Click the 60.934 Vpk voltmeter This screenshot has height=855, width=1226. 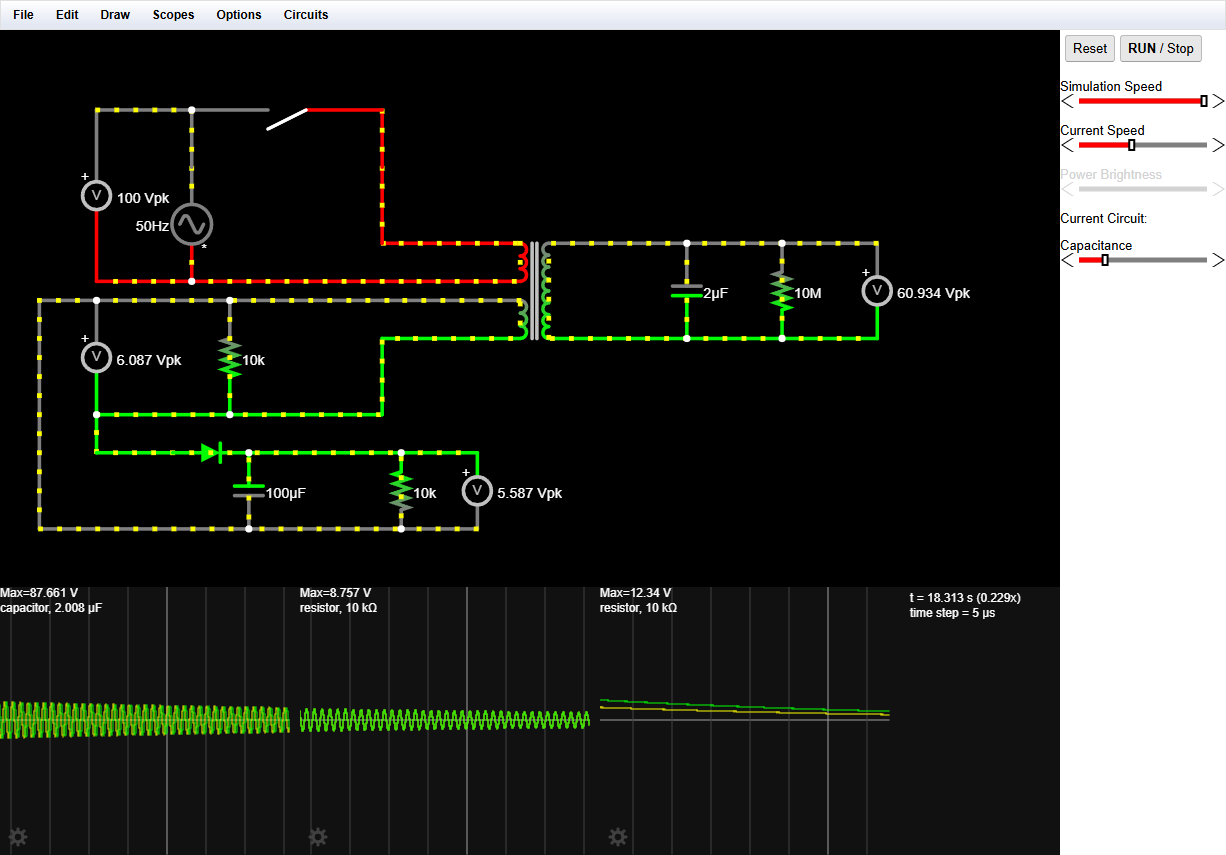coord(877,291)
